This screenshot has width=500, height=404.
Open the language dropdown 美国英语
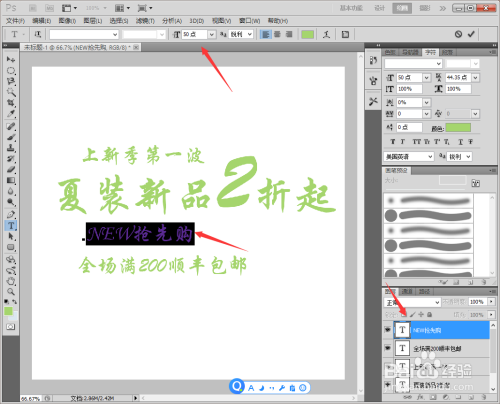click(409, 156)
